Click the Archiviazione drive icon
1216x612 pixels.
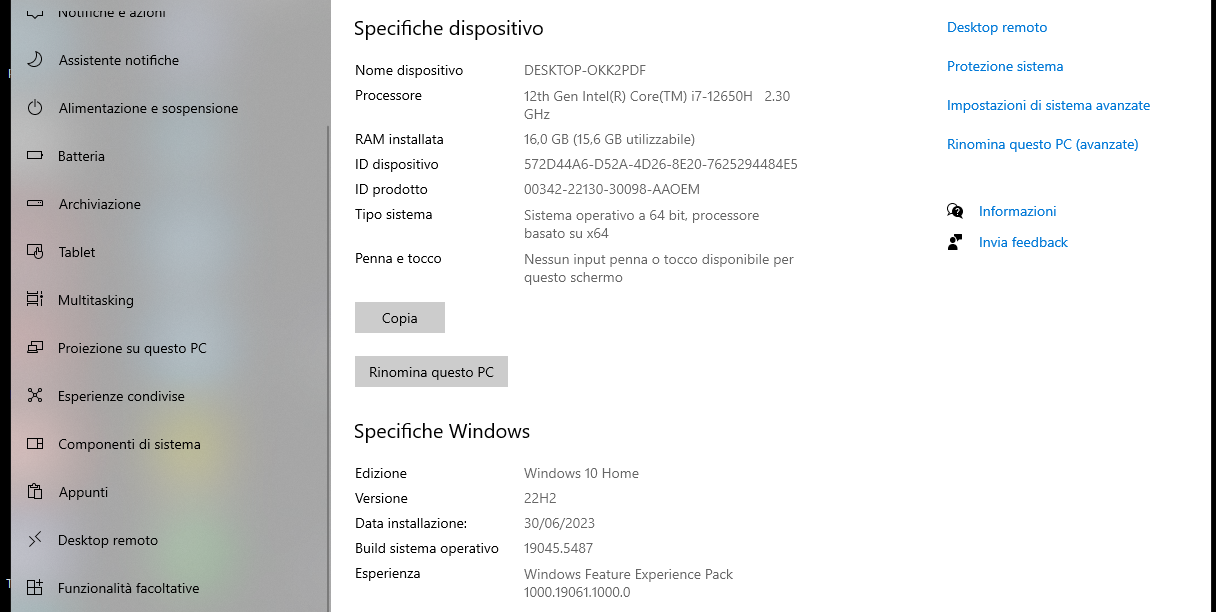click(35, 204)
